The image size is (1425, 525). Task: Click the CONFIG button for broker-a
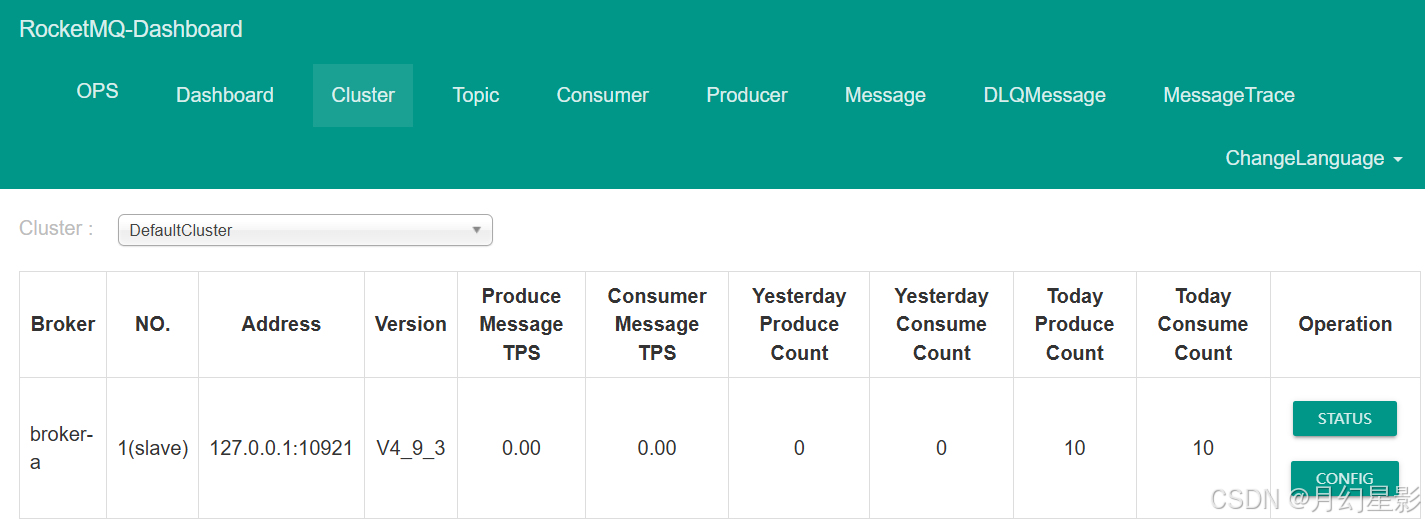(1344, 478)
